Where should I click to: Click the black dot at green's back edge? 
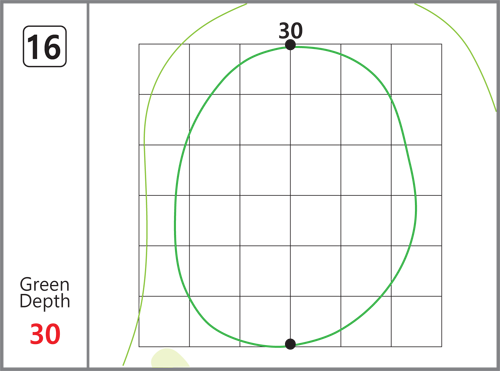[290, 45]
